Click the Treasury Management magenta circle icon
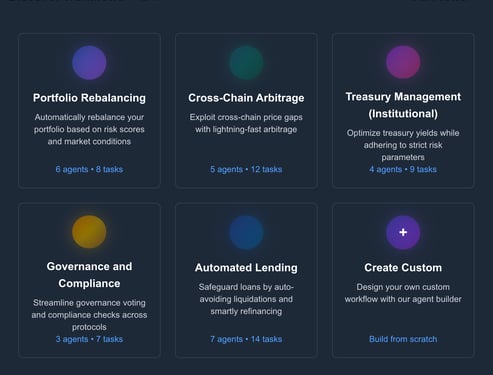This screenshot has height=375, width=493. (403, 62)
